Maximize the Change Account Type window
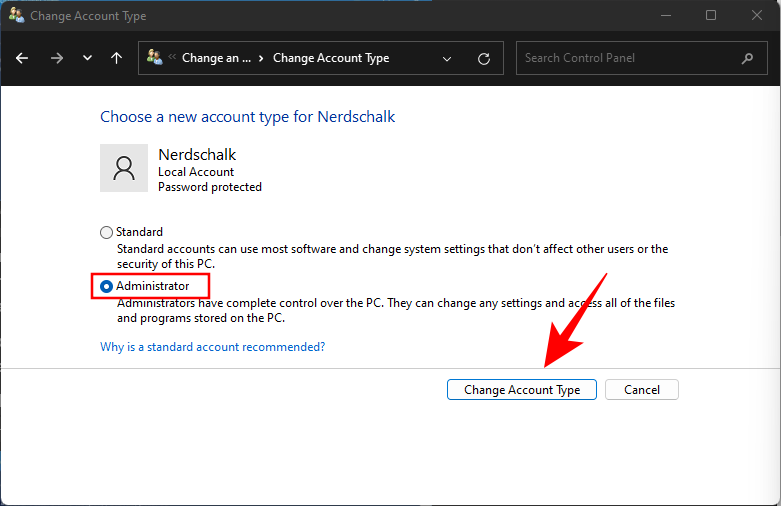 (x=711, y=15)
